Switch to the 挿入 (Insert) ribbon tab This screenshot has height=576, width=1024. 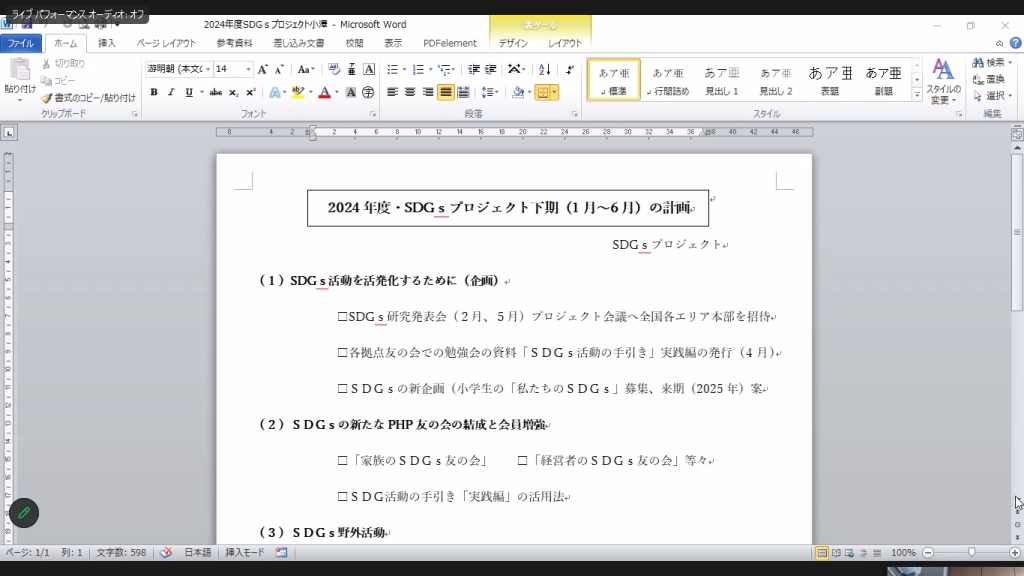point(107,43)
